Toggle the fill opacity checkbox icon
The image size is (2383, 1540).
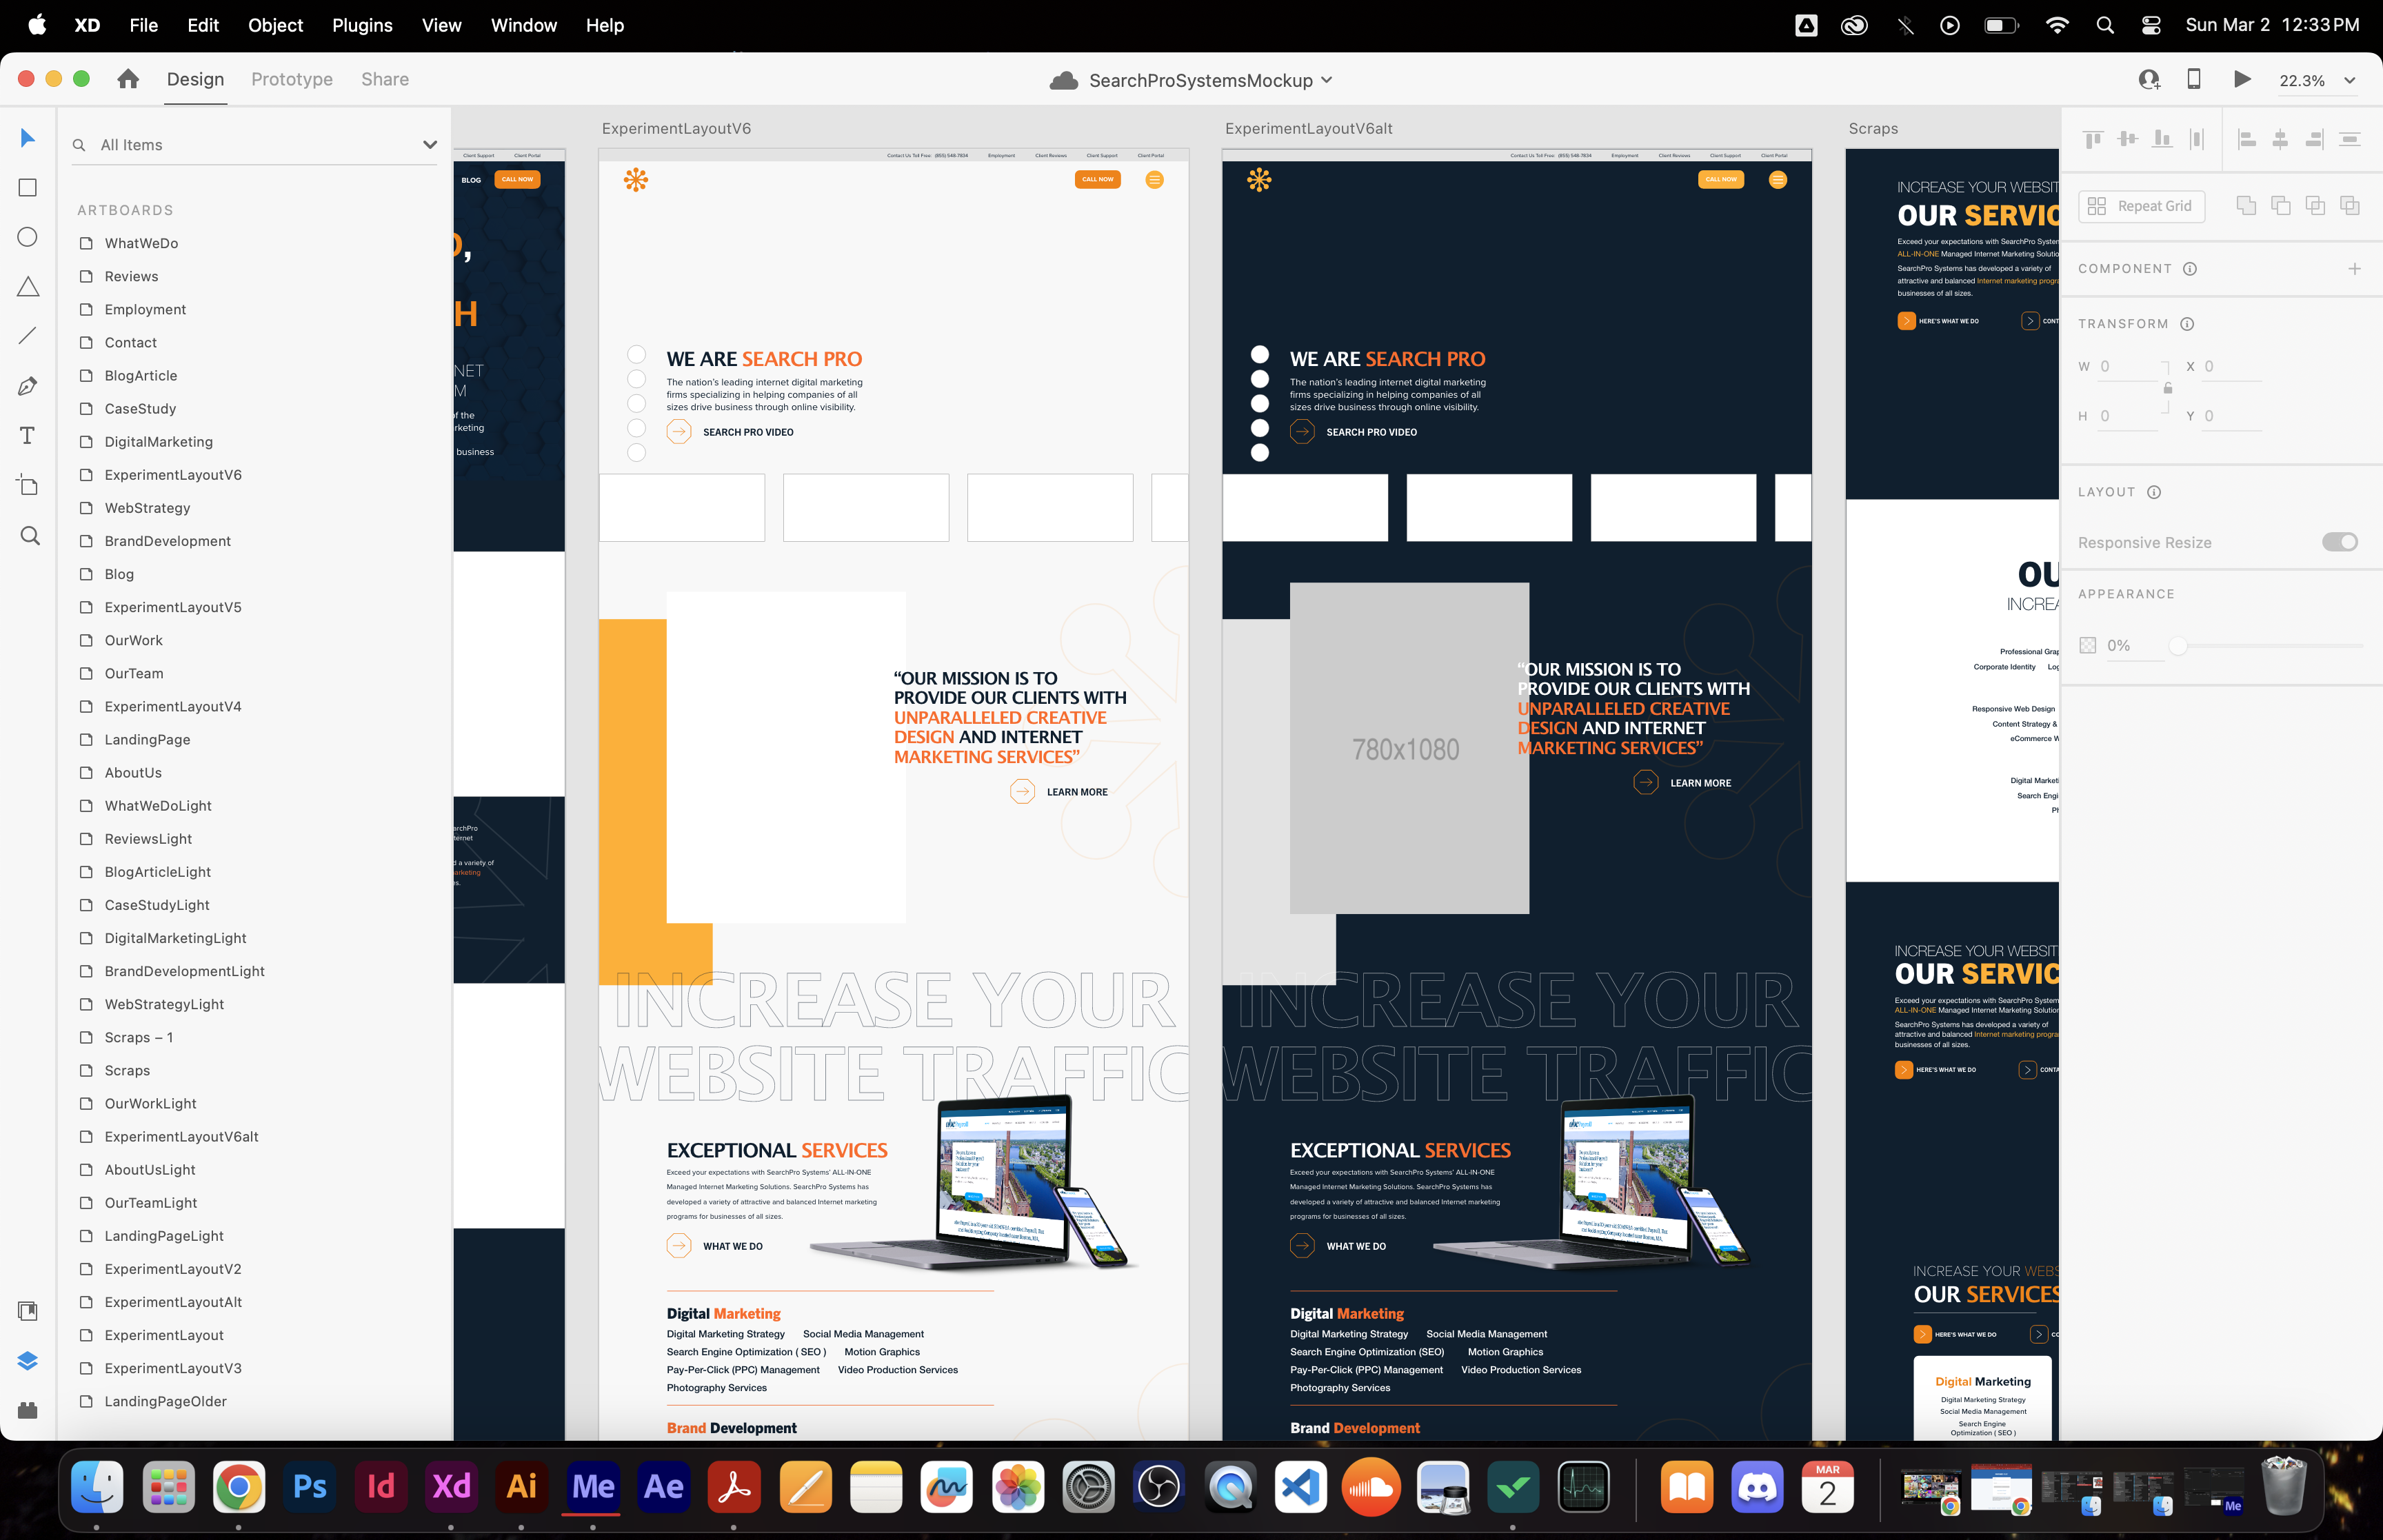click(x=2088, y=645)
